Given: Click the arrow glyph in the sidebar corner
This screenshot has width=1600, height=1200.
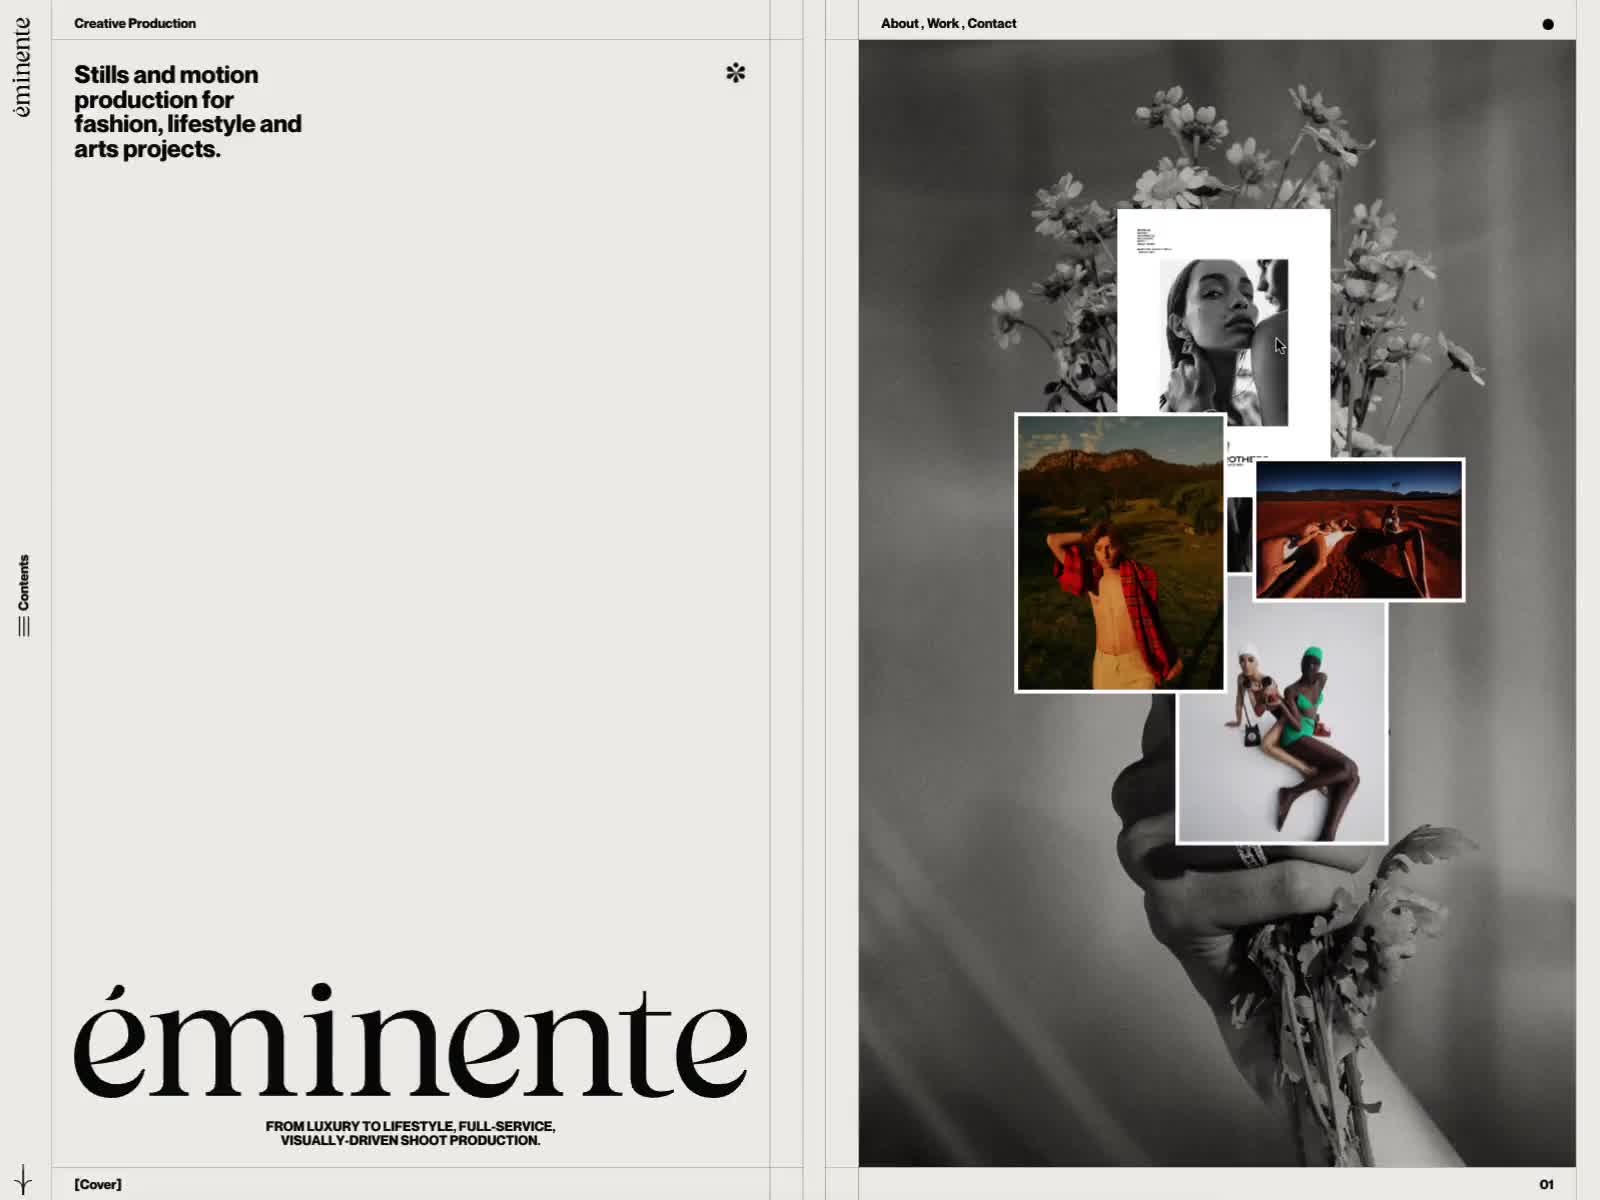Looking at the screenshot, I should click(23, 1179).
